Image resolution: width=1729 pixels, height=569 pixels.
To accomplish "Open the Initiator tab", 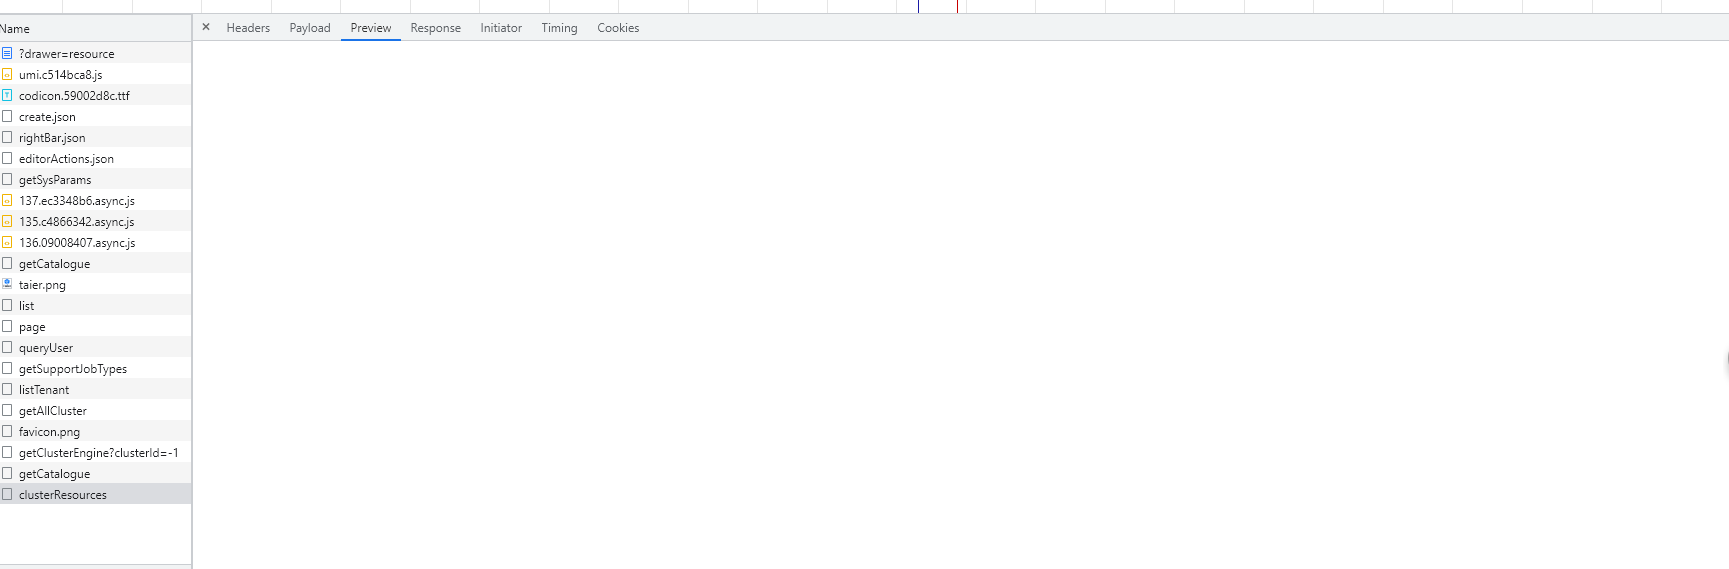I will (x=501, y=28).
